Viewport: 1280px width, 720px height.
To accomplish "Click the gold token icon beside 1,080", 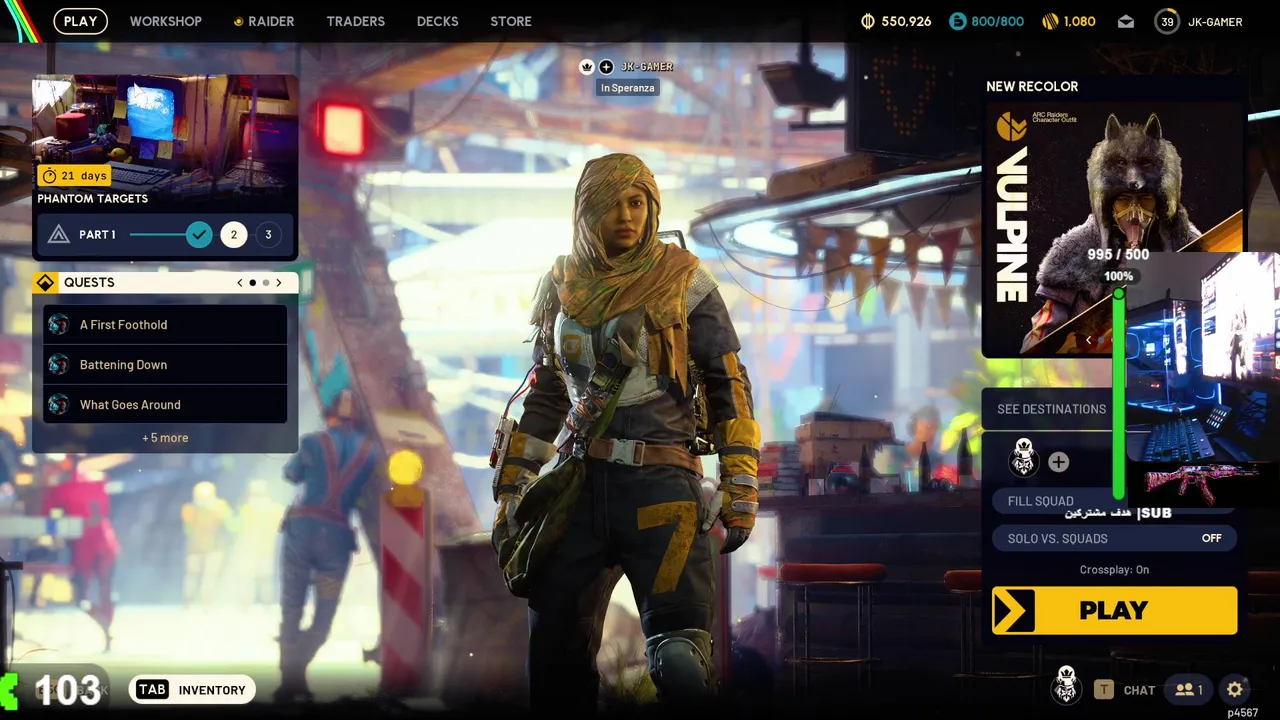I will [1050, 21].
